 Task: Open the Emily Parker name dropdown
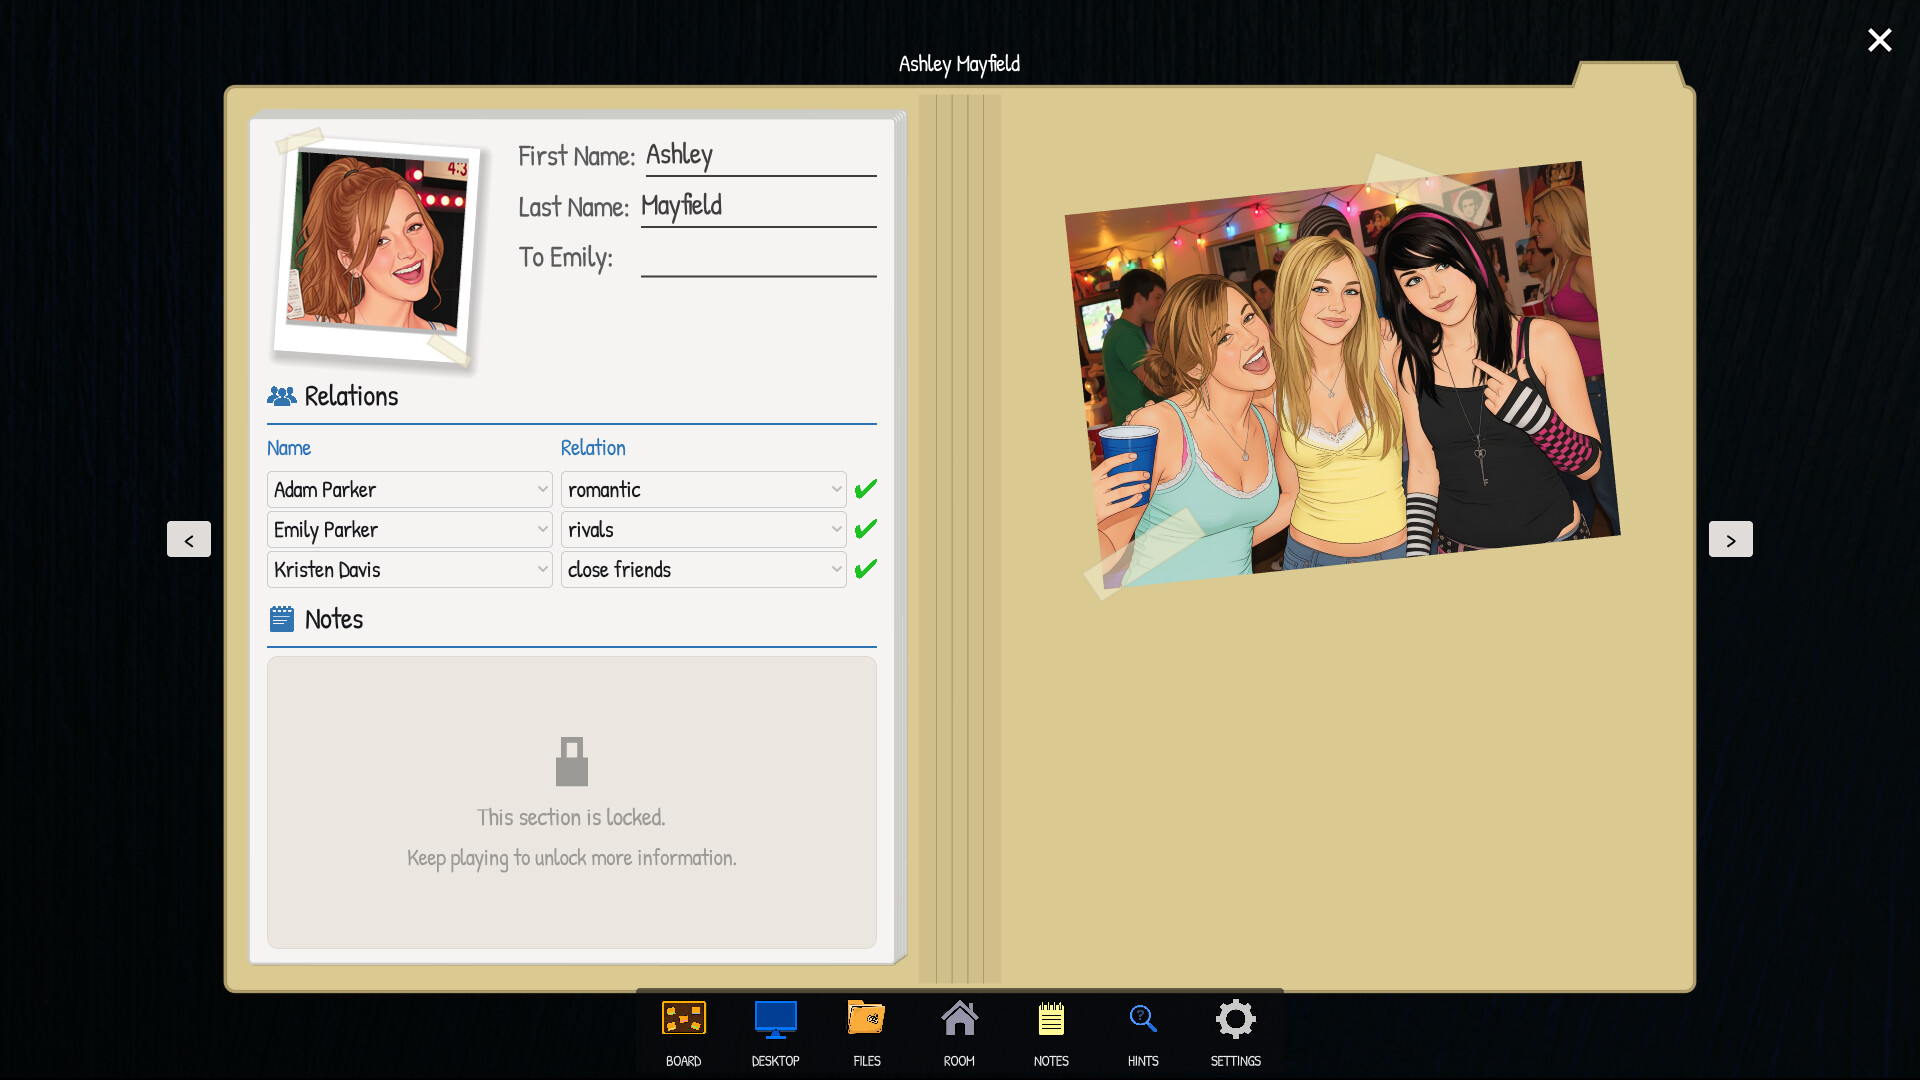click(x=409, y=530)
